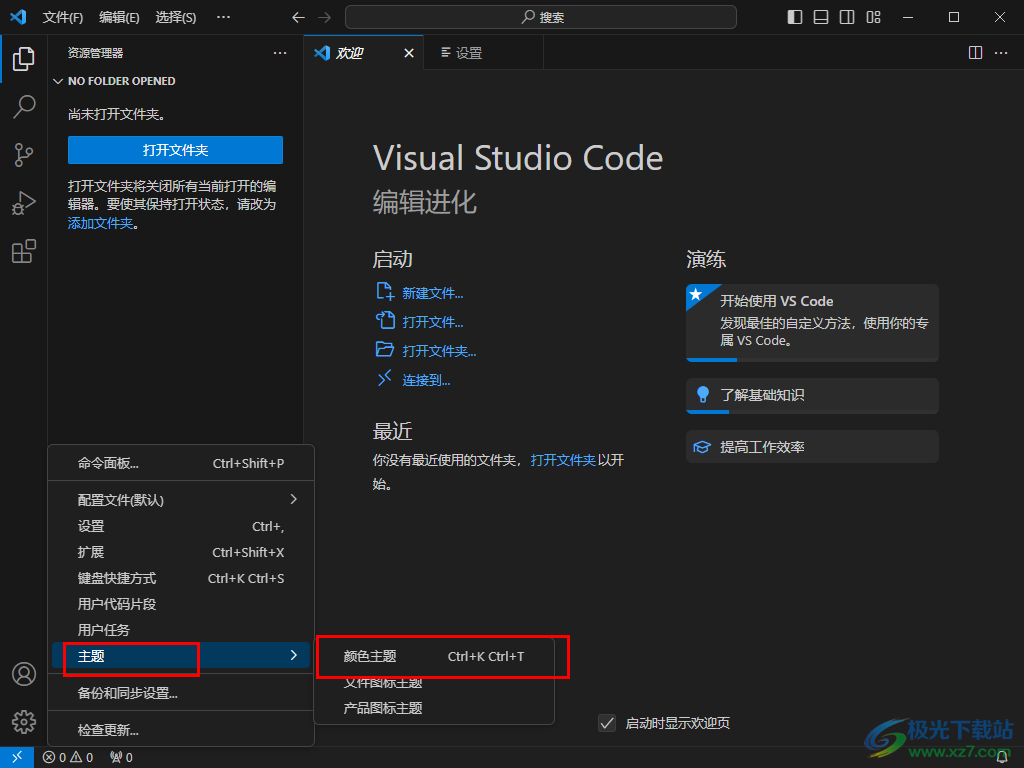Open the 编辑(E) menu
Viewport: 1024px width, 768px height.
pos(119,17)
